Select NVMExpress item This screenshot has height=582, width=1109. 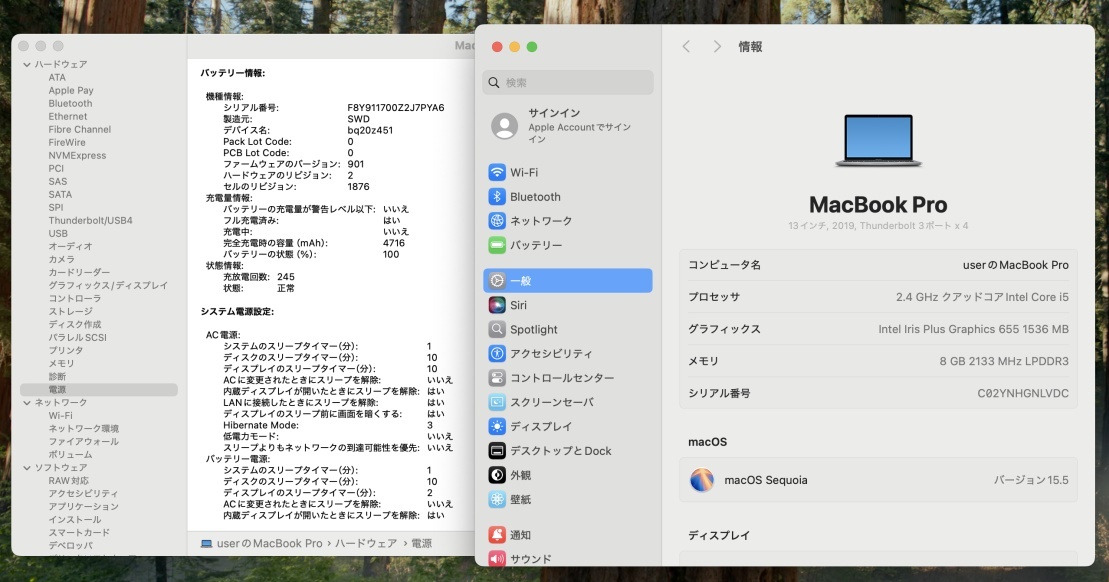(77, 156)
